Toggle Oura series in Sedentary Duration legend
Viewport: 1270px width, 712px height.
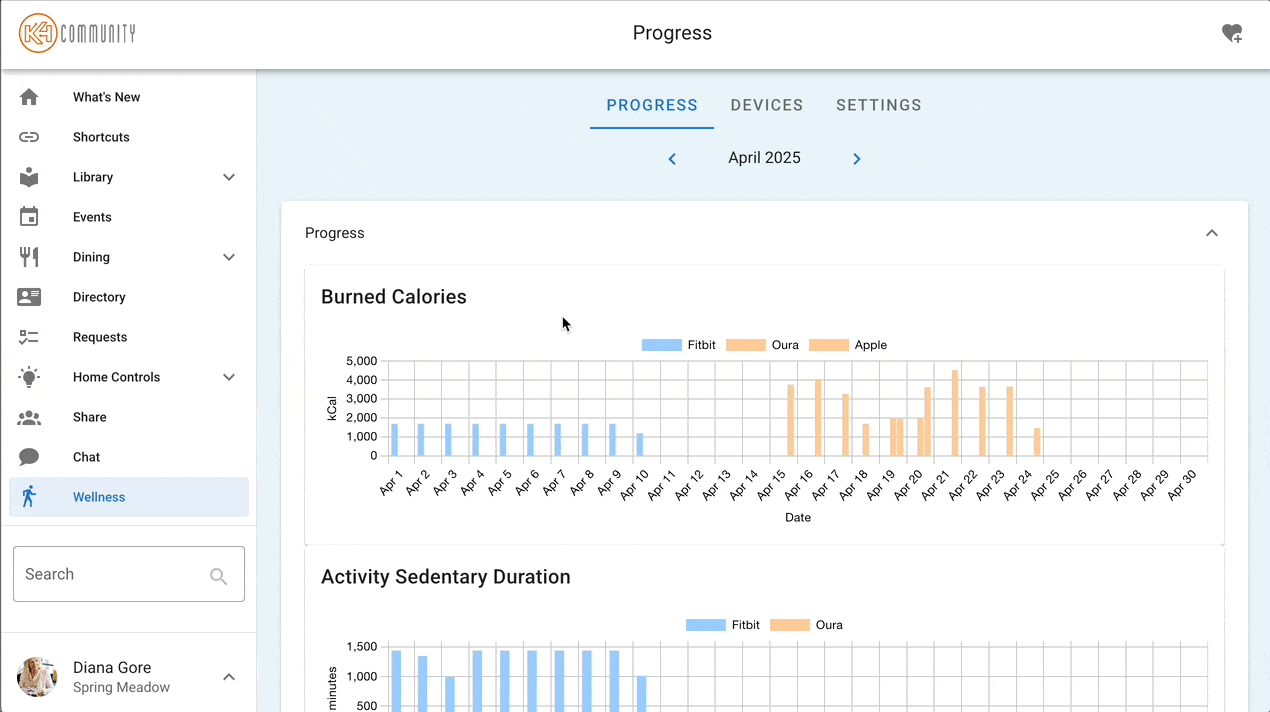(x=806, y=625)
